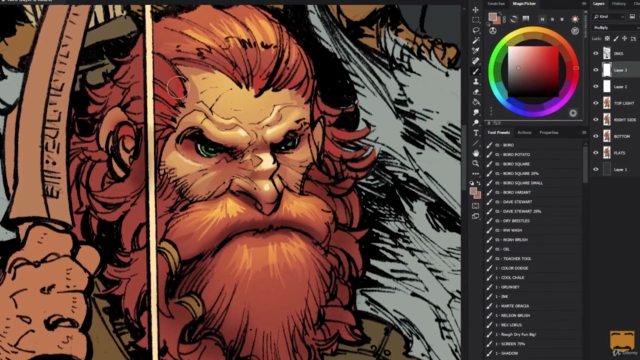Image resolution: width=640 pixels, height=360 pixels.
Task: Open the Multiply blend mode dropdown
Action: click(x=616, y=27)
